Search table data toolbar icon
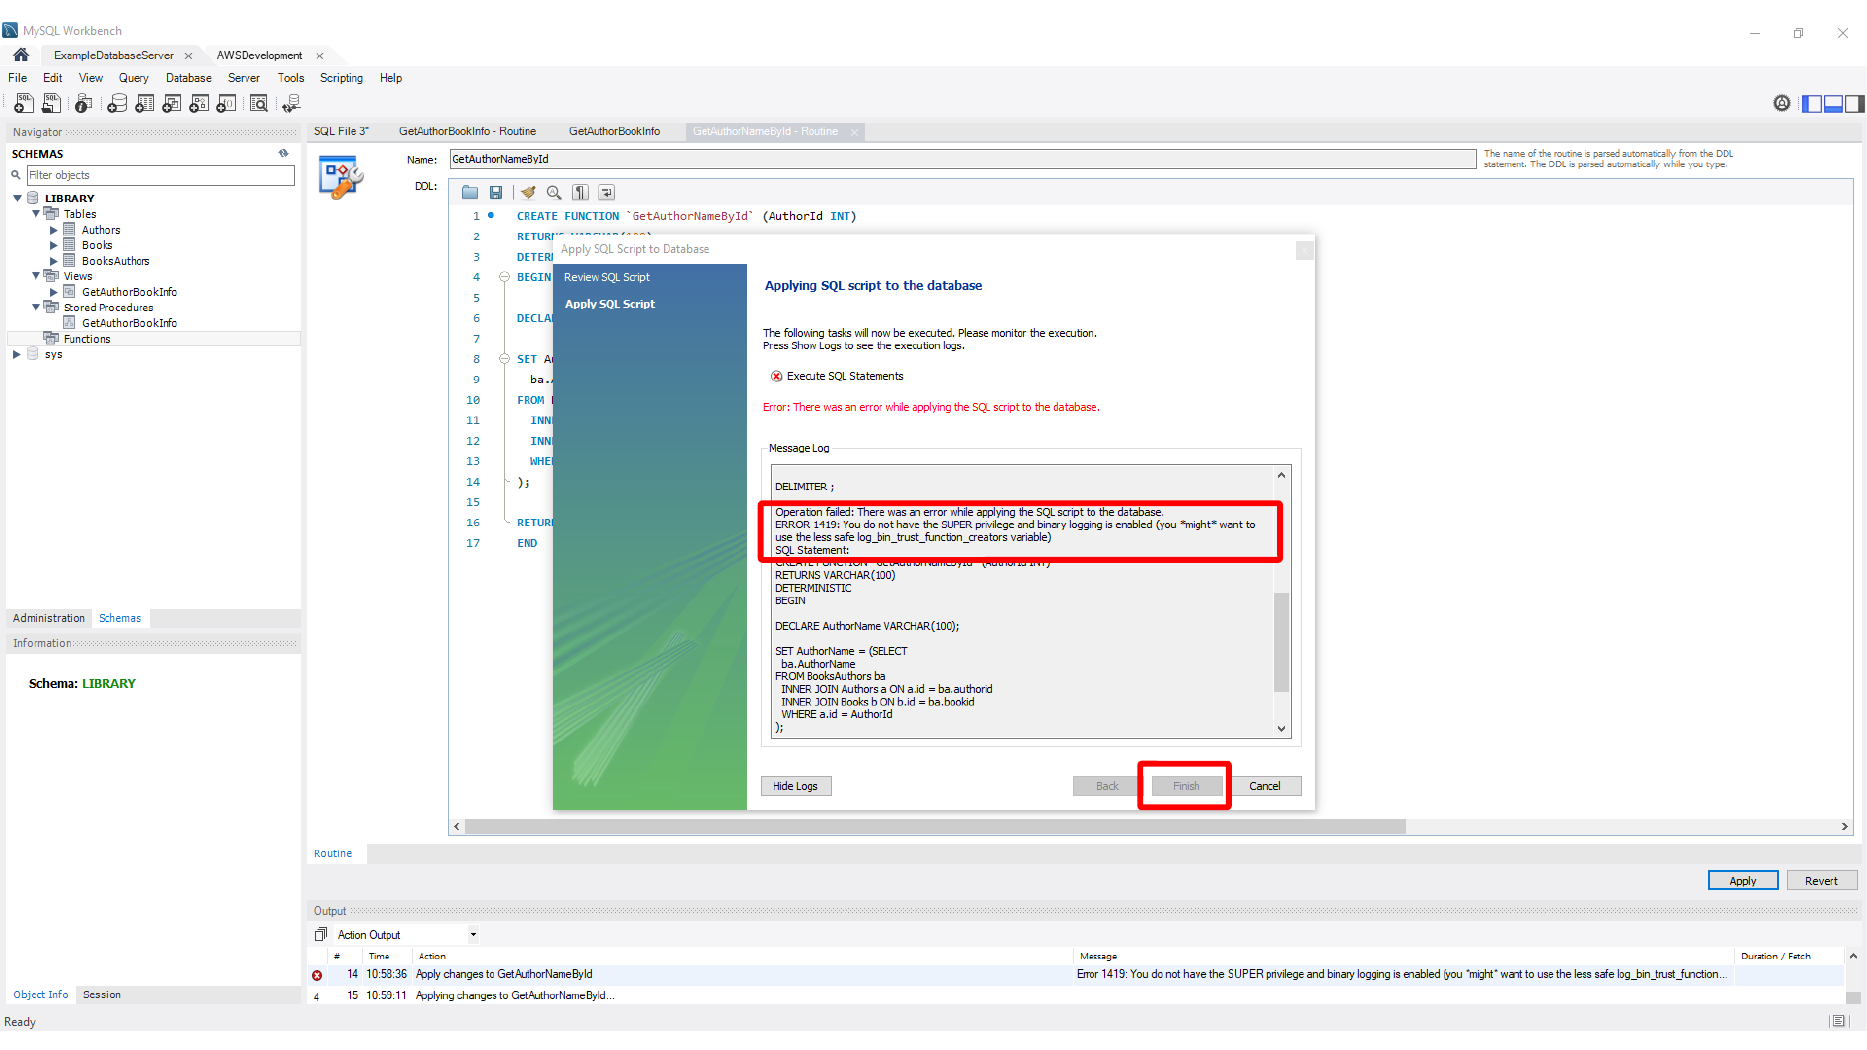The image size is (1867, 1050). (259, 103)
